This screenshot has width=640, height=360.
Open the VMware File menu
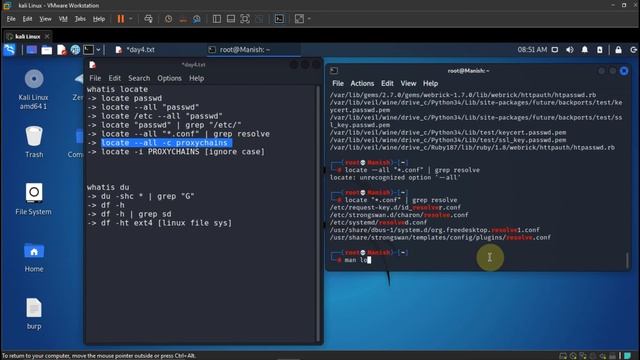pyautogui.click(x=11, y=19)
